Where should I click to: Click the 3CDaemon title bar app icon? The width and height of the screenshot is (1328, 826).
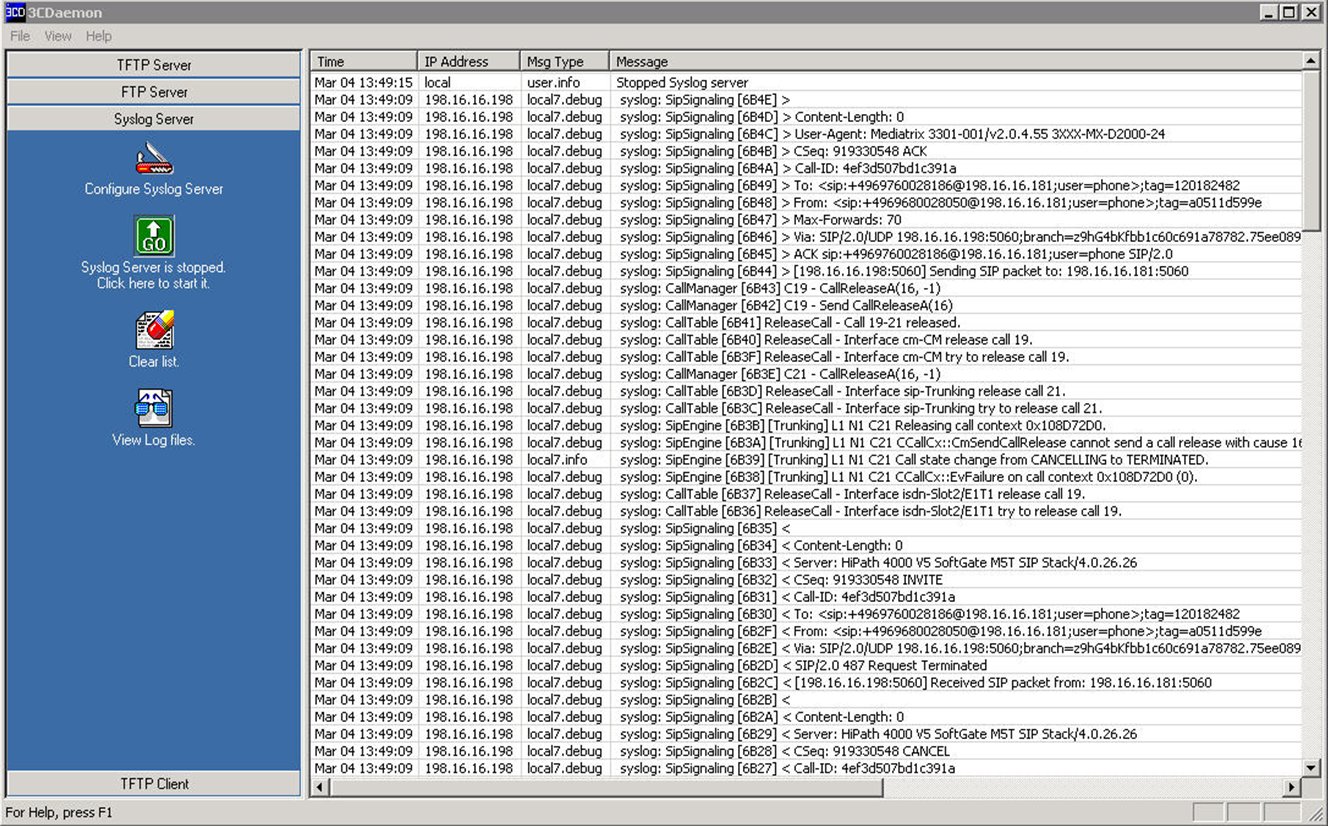pos(14,12)
